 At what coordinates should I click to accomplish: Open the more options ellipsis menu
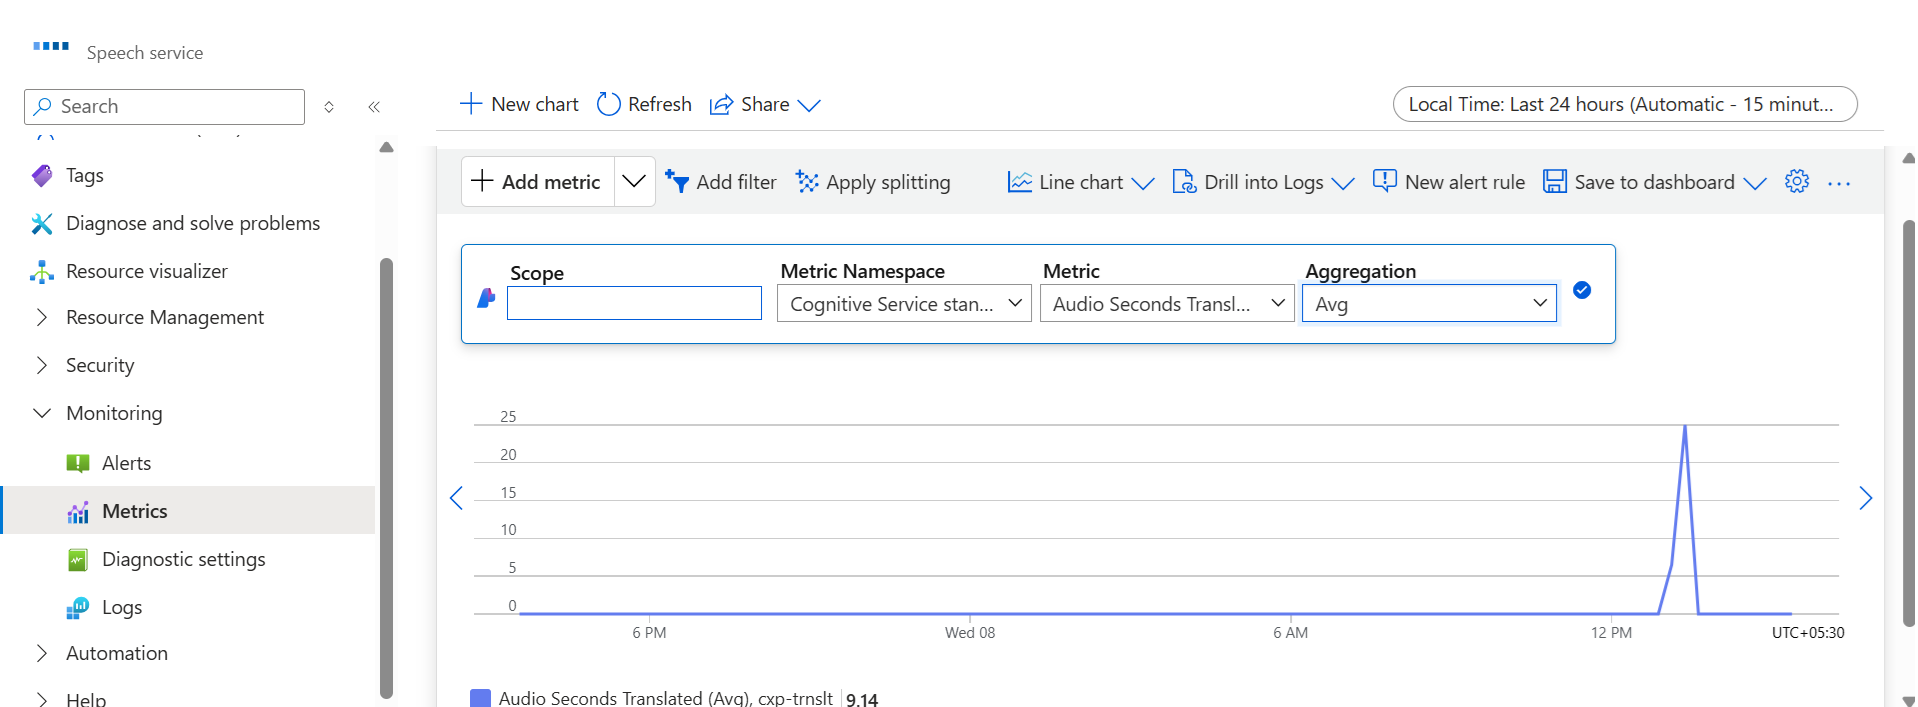pyautogui.click(x=1839, y=183)
